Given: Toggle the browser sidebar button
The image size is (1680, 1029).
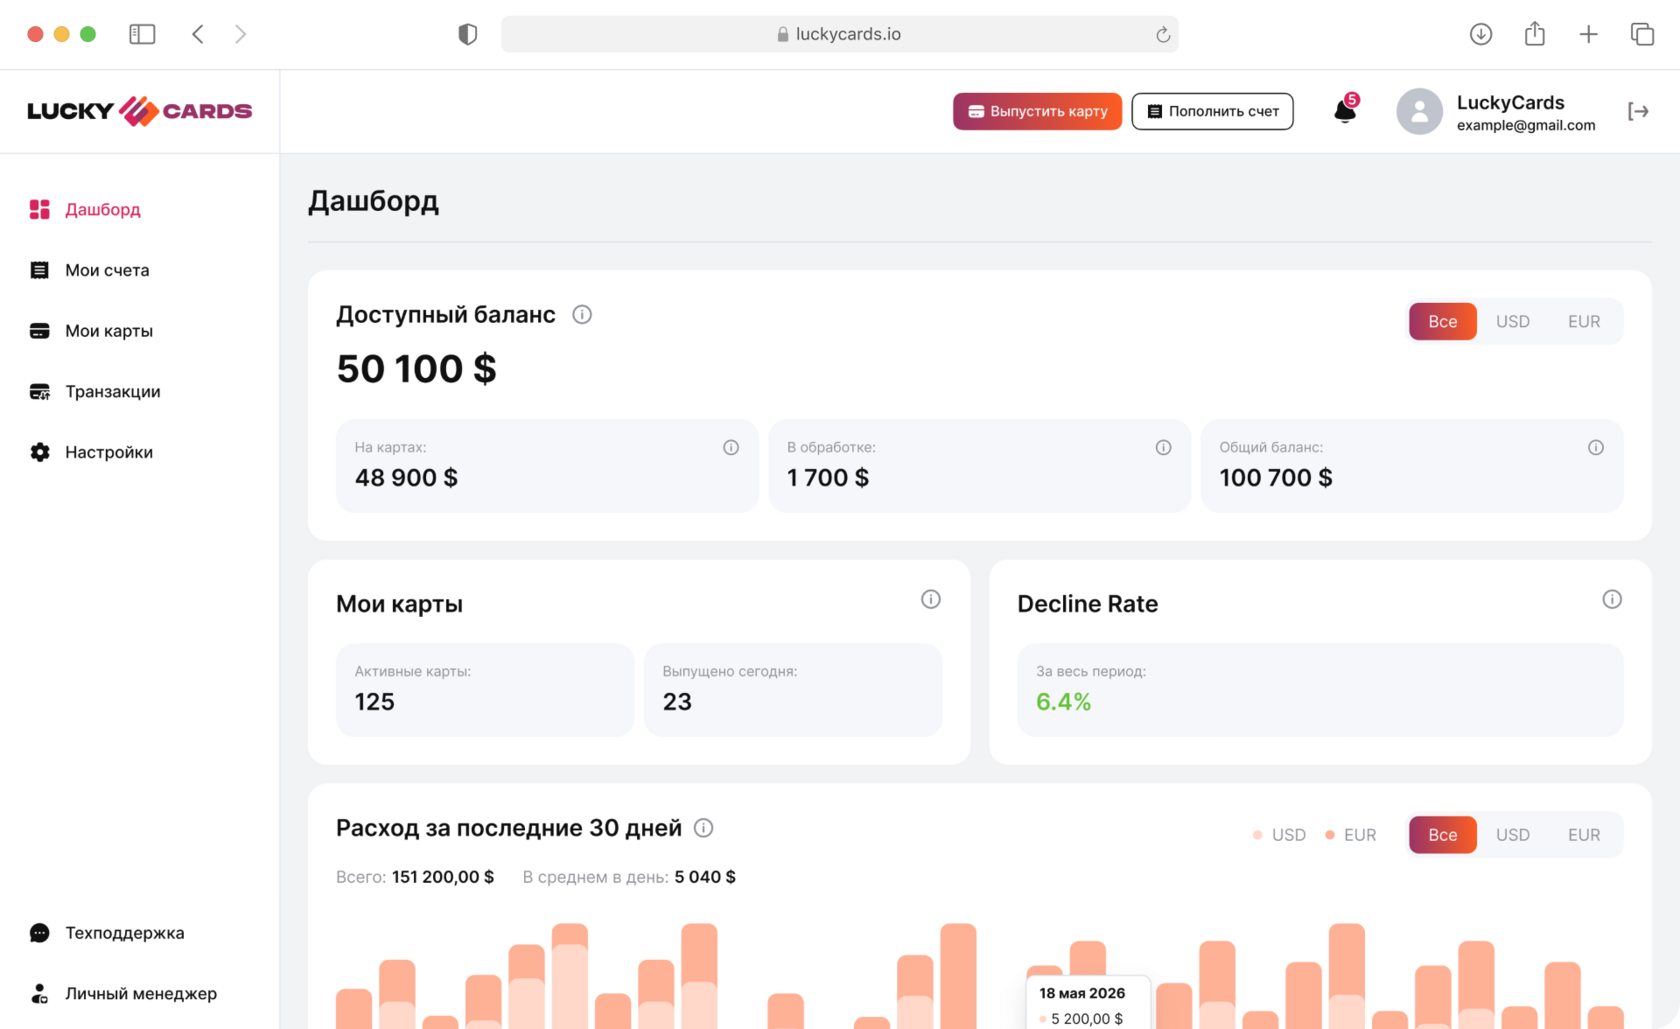Looking at the screenshot, I should (142, 34).
